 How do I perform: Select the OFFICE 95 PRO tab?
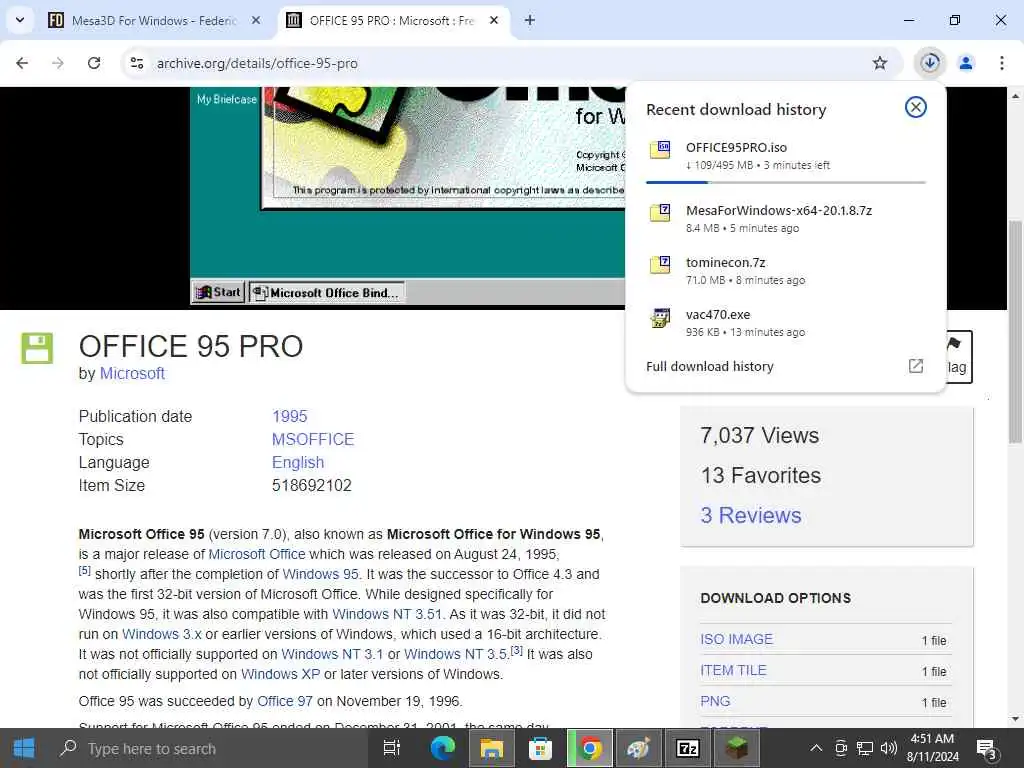pos(392,20)
